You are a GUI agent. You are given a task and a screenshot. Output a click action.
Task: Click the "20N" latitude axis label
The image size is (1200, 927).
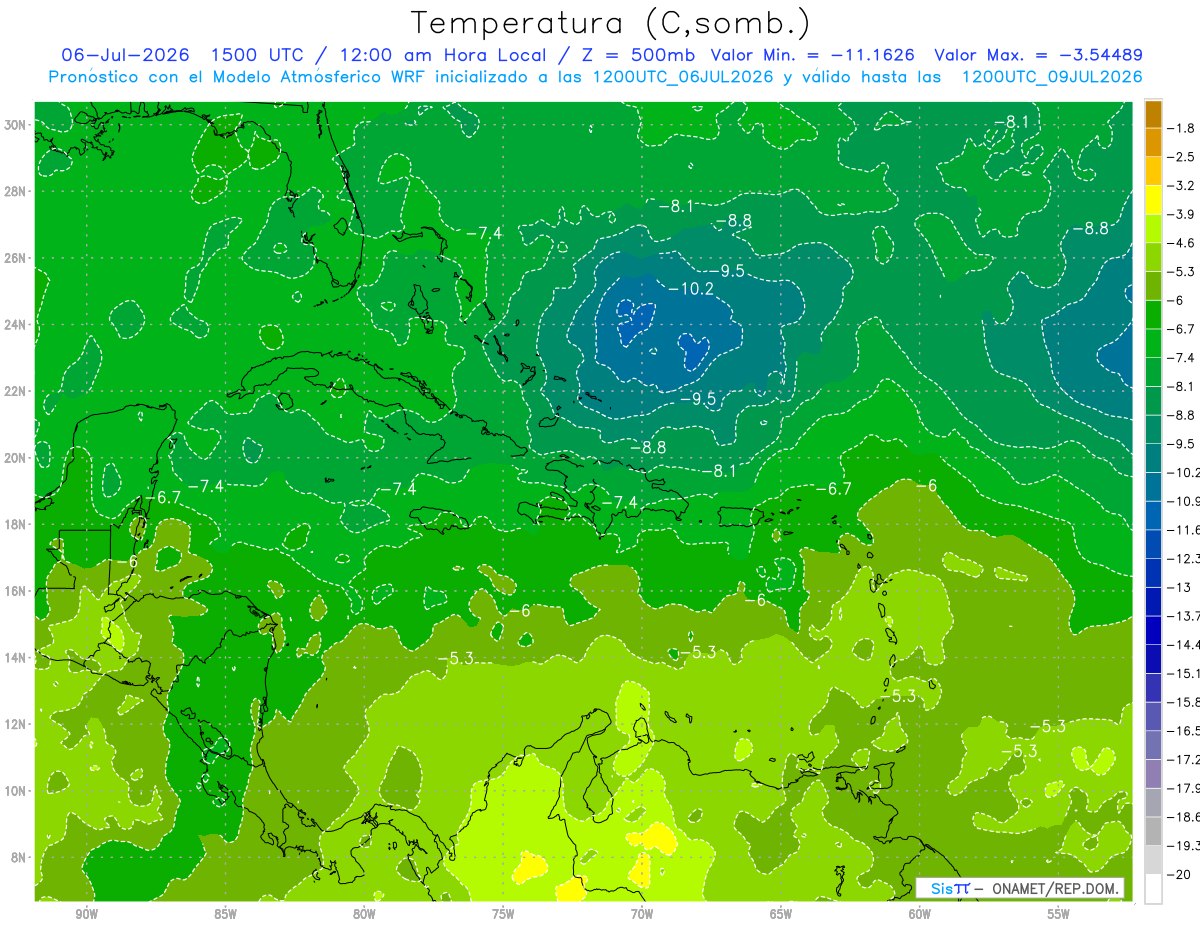(17, 458)
